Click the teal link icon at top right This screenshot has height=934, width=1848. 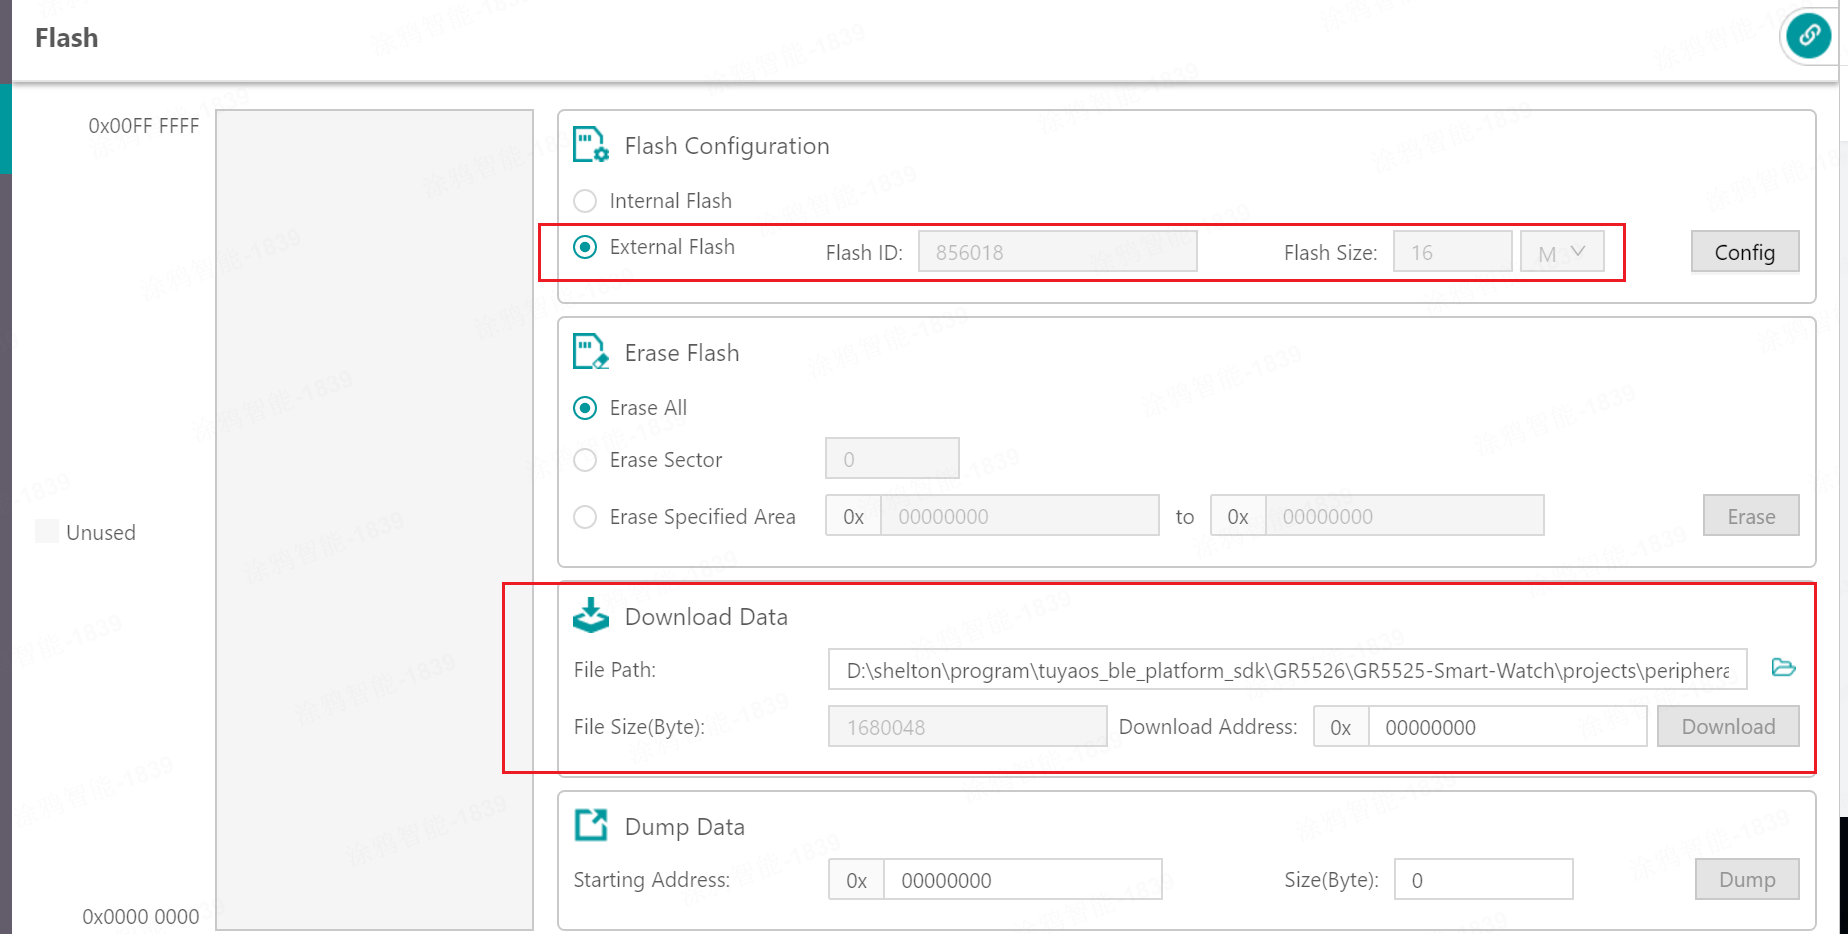(x=1809, y=36)
